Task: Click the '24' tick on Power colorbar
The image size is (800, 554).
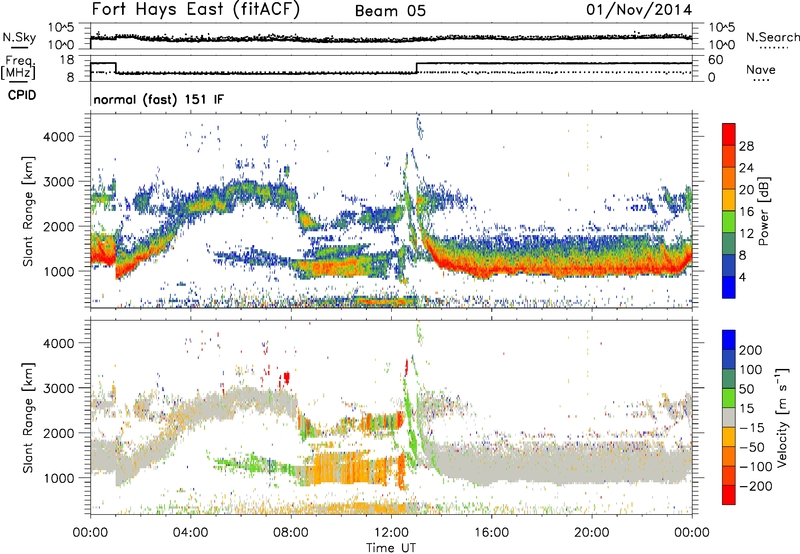Action: pos(746,168)
